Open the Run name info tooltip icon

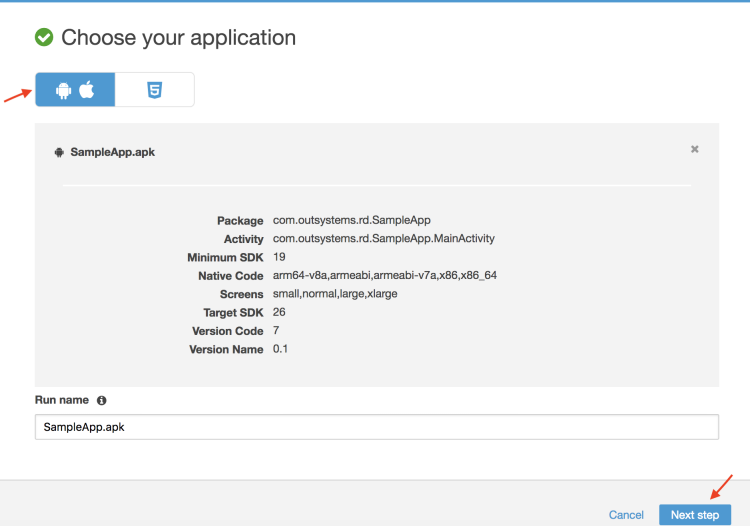102,400
